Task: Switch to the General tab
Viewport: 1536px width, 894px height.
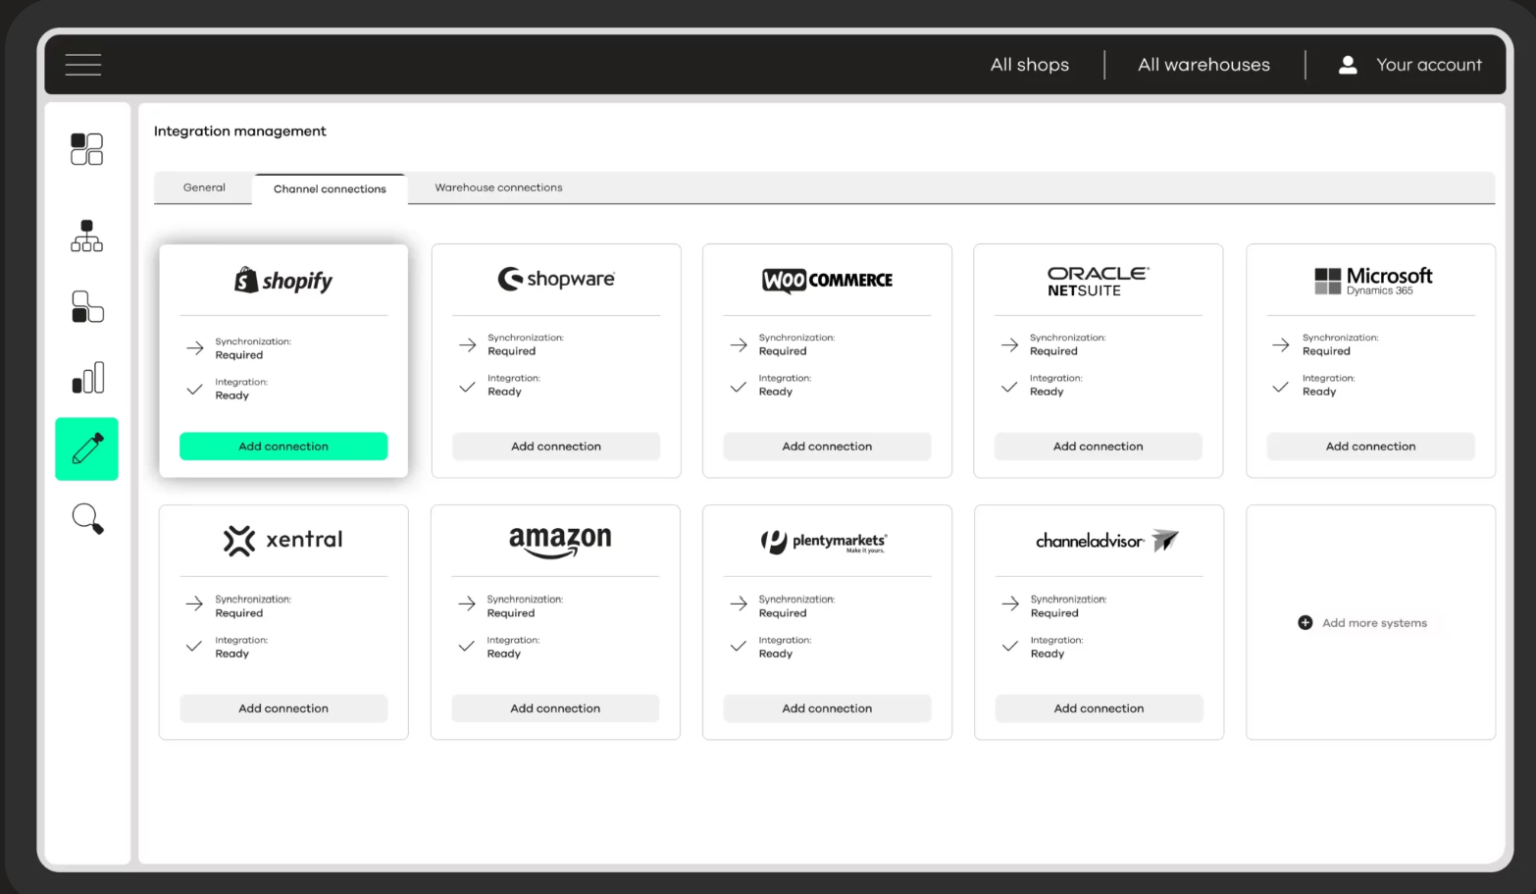Action: pyautogui.click(x=204, y=188)
